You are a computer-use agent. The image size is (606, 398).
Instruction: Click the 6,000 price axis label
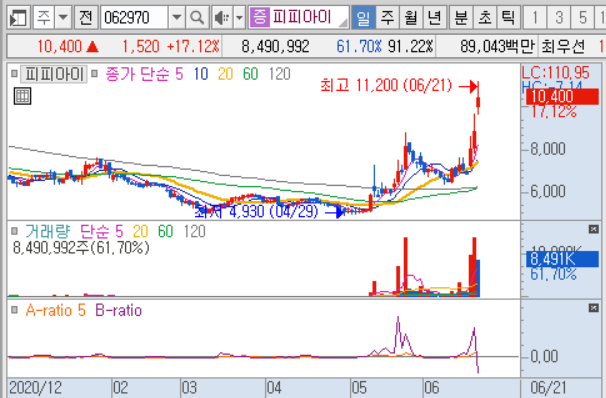(x=547, y=191)
